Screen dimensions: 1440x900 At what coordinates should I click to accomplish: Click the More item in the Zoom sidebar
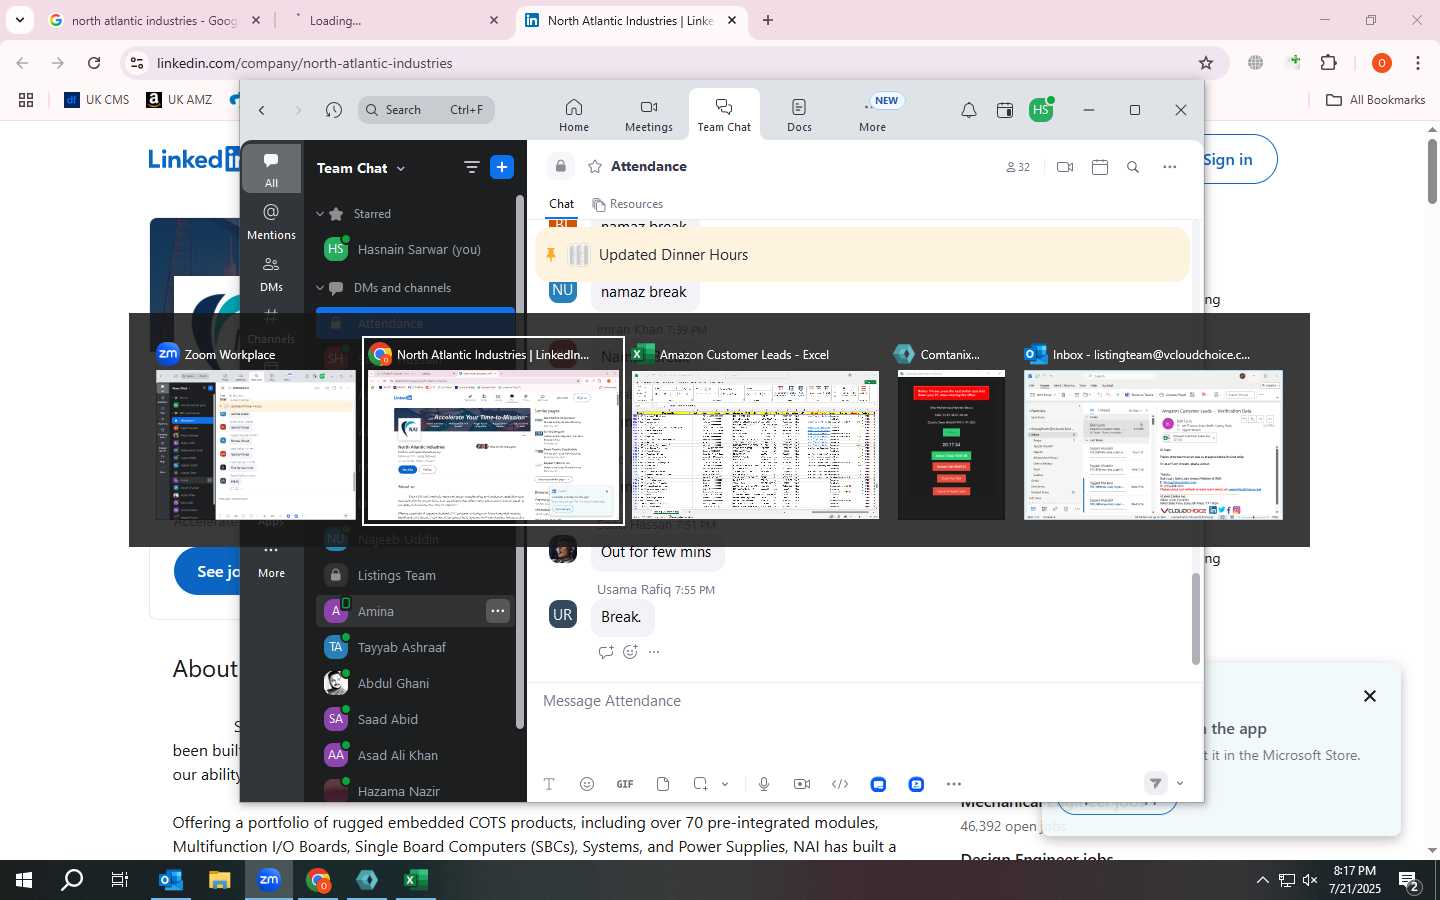(x=271, y=560)
